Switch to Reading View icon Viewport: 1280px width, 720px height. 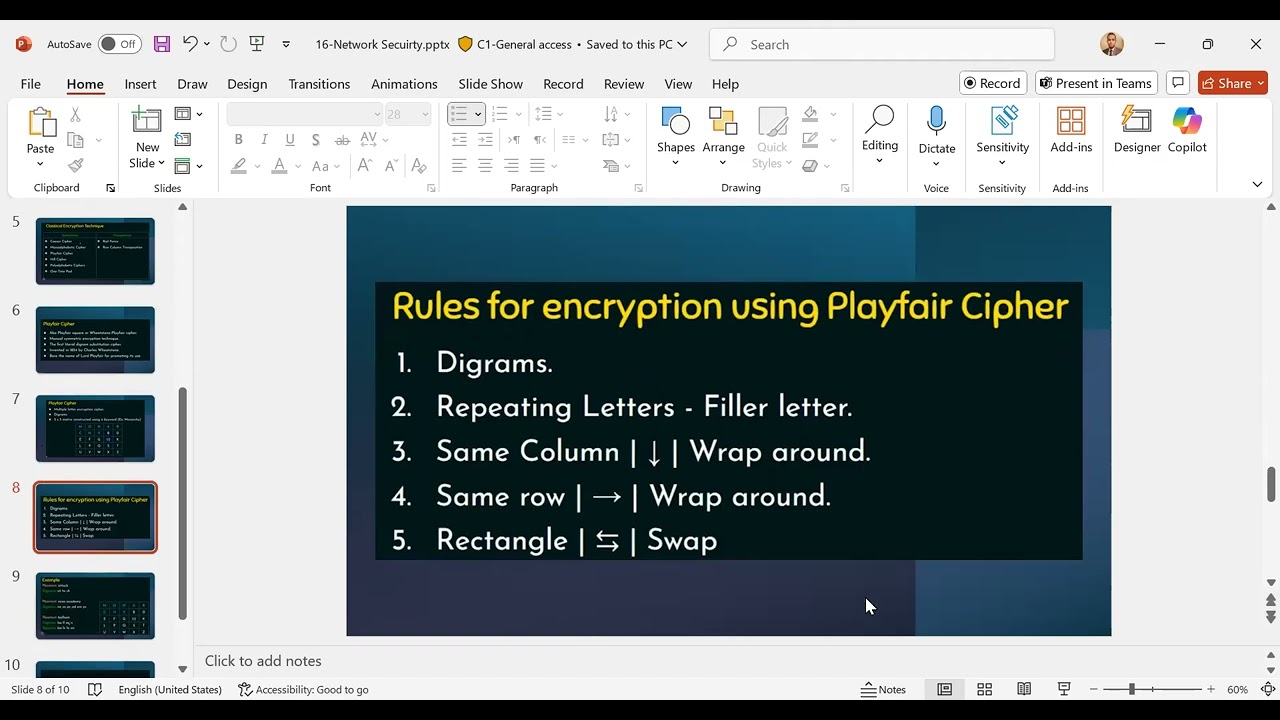(1024, 689)
